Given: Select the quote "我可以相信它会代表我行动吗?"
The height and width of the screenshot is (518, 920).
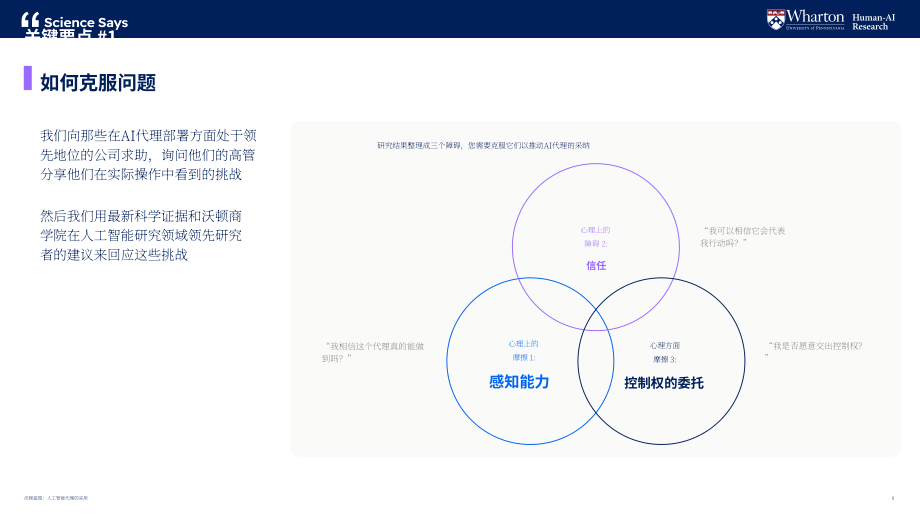Looking at the screenshot, I should (x=743, y=237).
